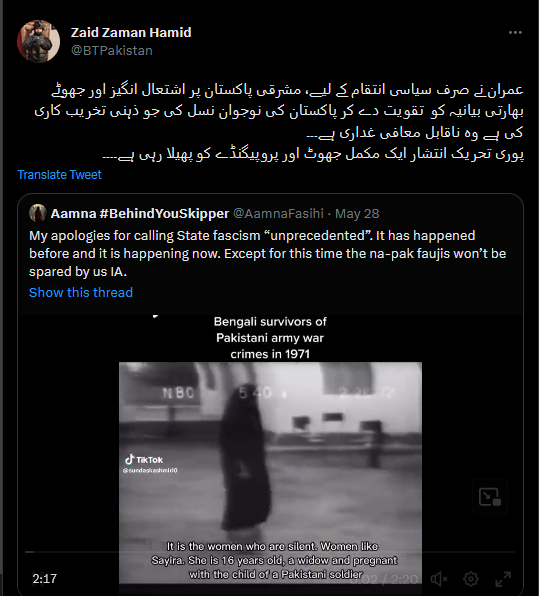Open Zaid Zaman Hamid's profile picture
Image resolution: width=539 pixels, height=596 pixels.
38,41
